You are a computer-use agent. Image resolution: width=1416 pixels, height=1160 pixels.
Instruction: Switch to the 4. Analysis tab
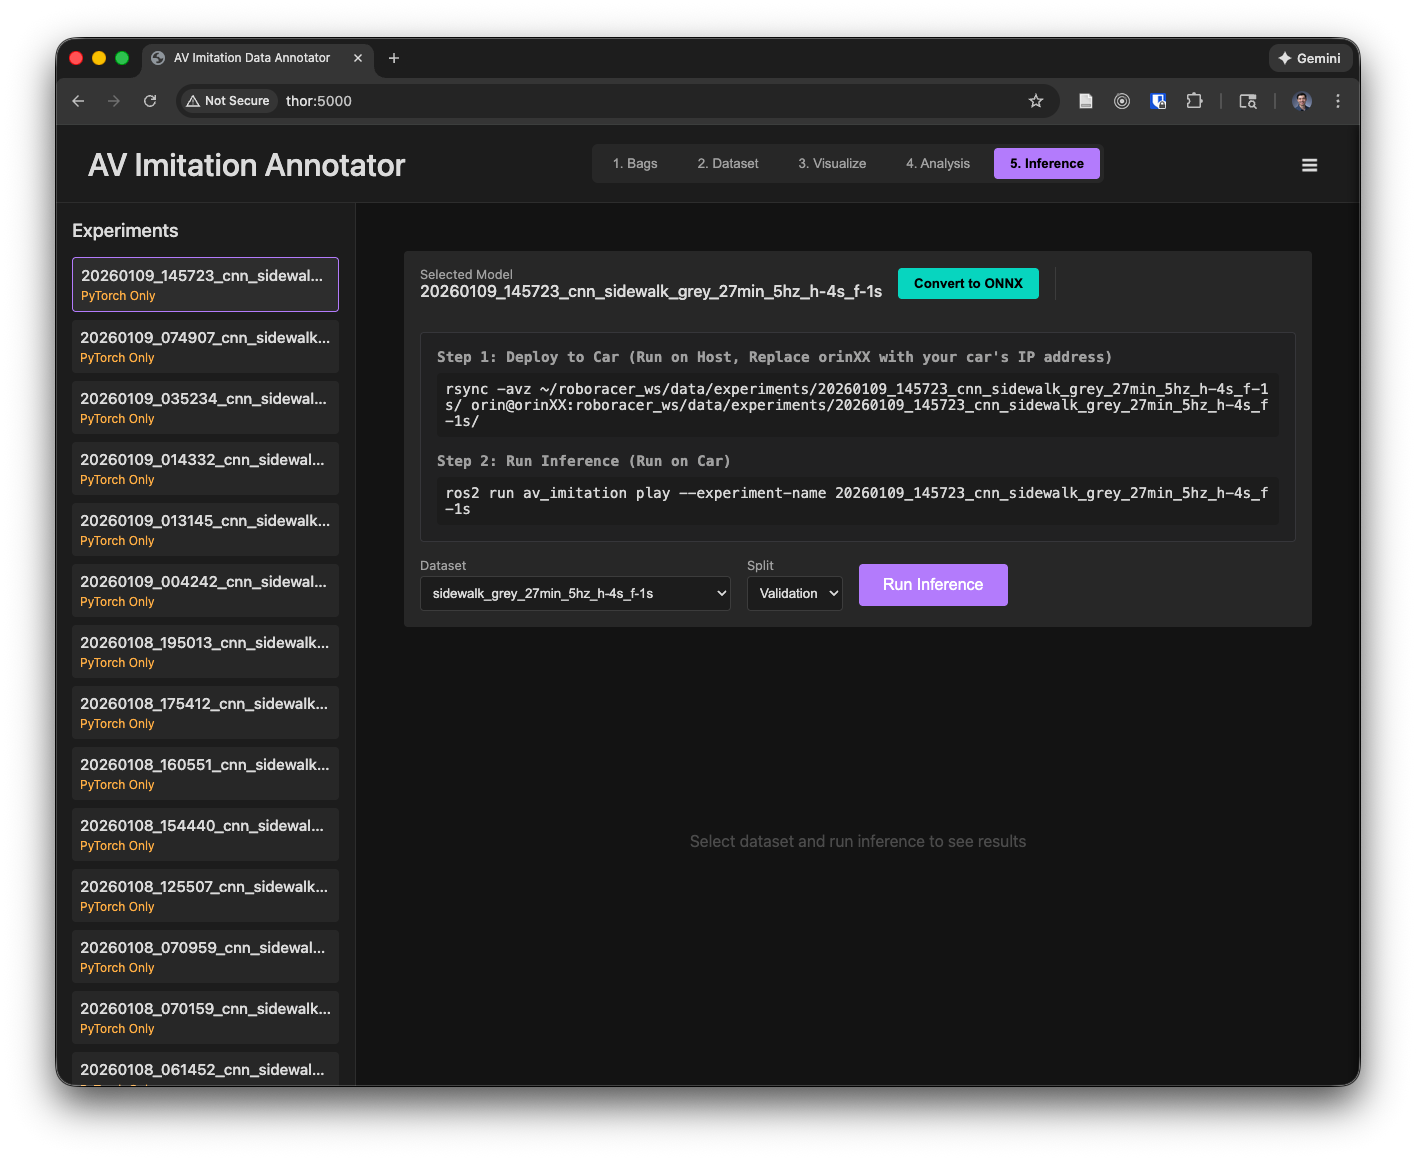click(x=937, y=164)
